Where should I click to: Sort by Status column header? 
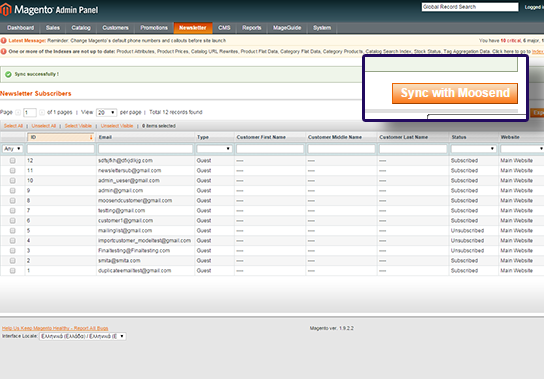(x=459, y=137)
